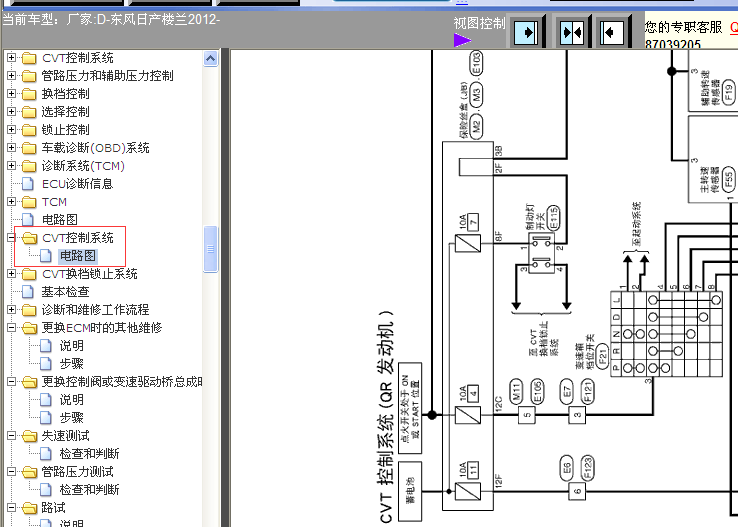This screenshot has height=527, width=738.
Task: Open 检查和判断 under 失速测试
Action: 89,454
